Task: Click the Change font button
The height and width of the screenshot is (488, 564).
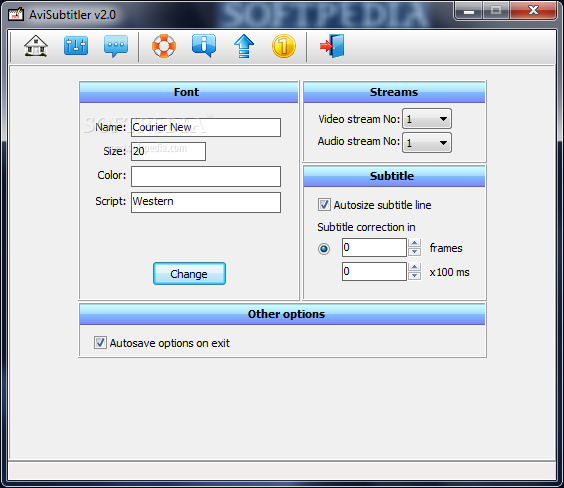Action: tap(189, 274)
